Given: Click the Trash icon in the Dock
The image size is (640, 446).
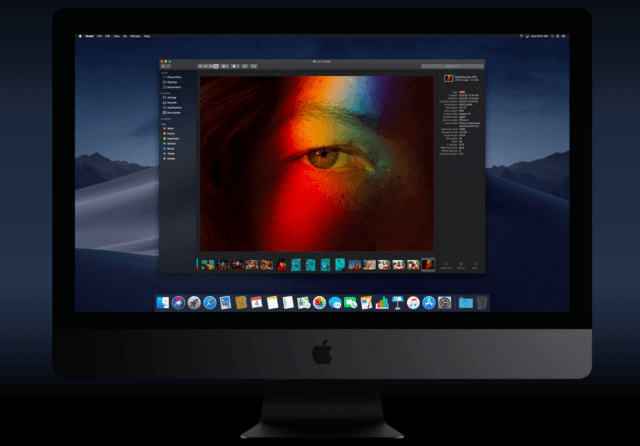Looking at the screenshot, I should [x=482, y=302].
